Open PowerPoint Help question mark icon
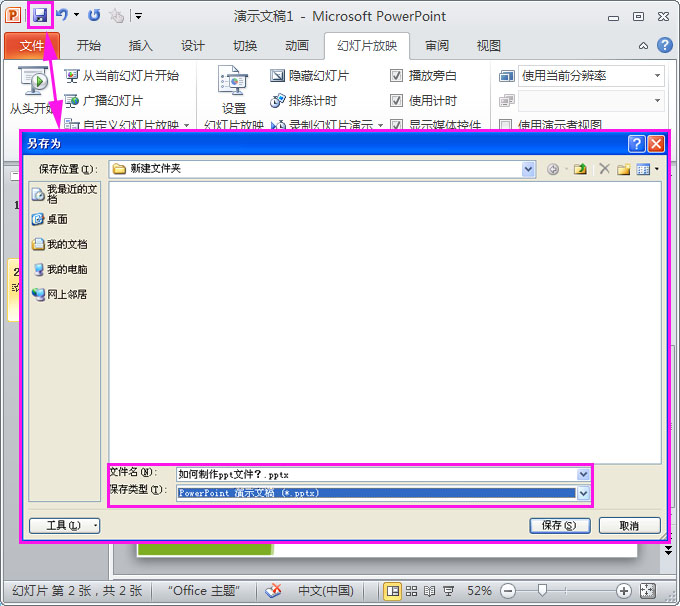 [x=665, y=45]
